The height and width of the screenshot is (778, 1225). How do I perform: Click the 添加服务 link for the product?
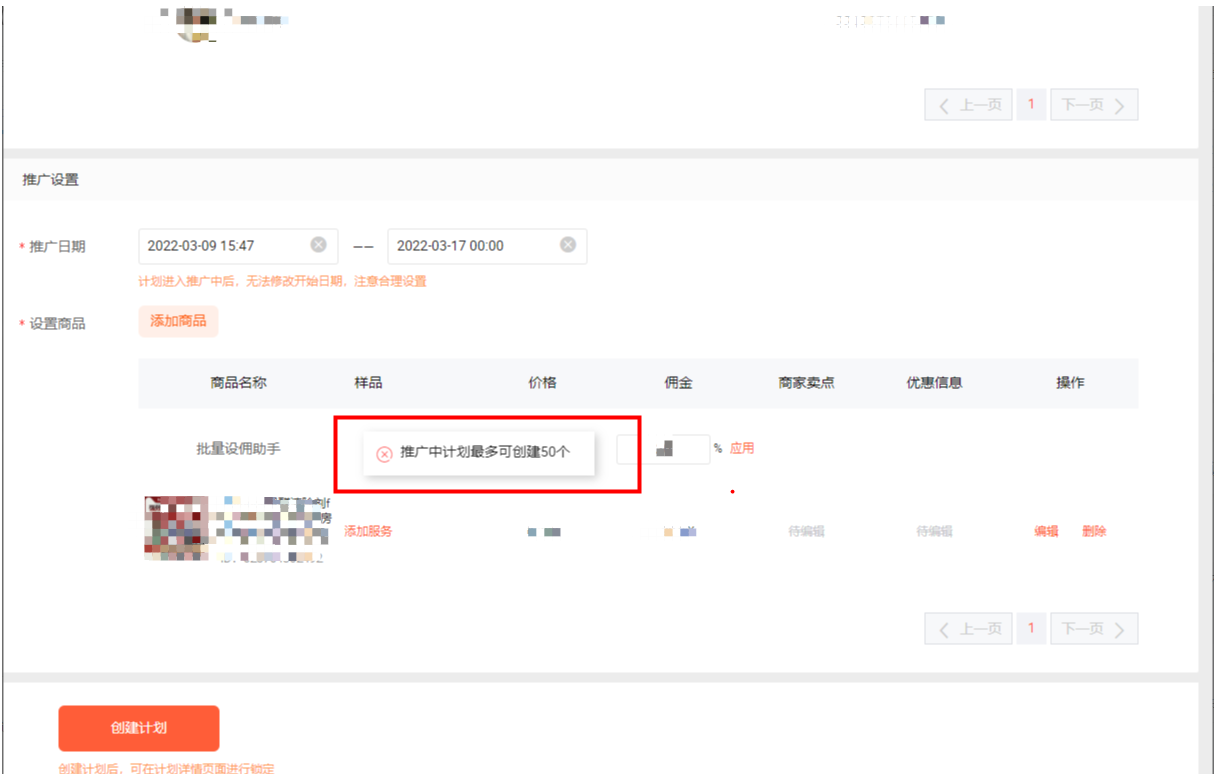[368, 532]
